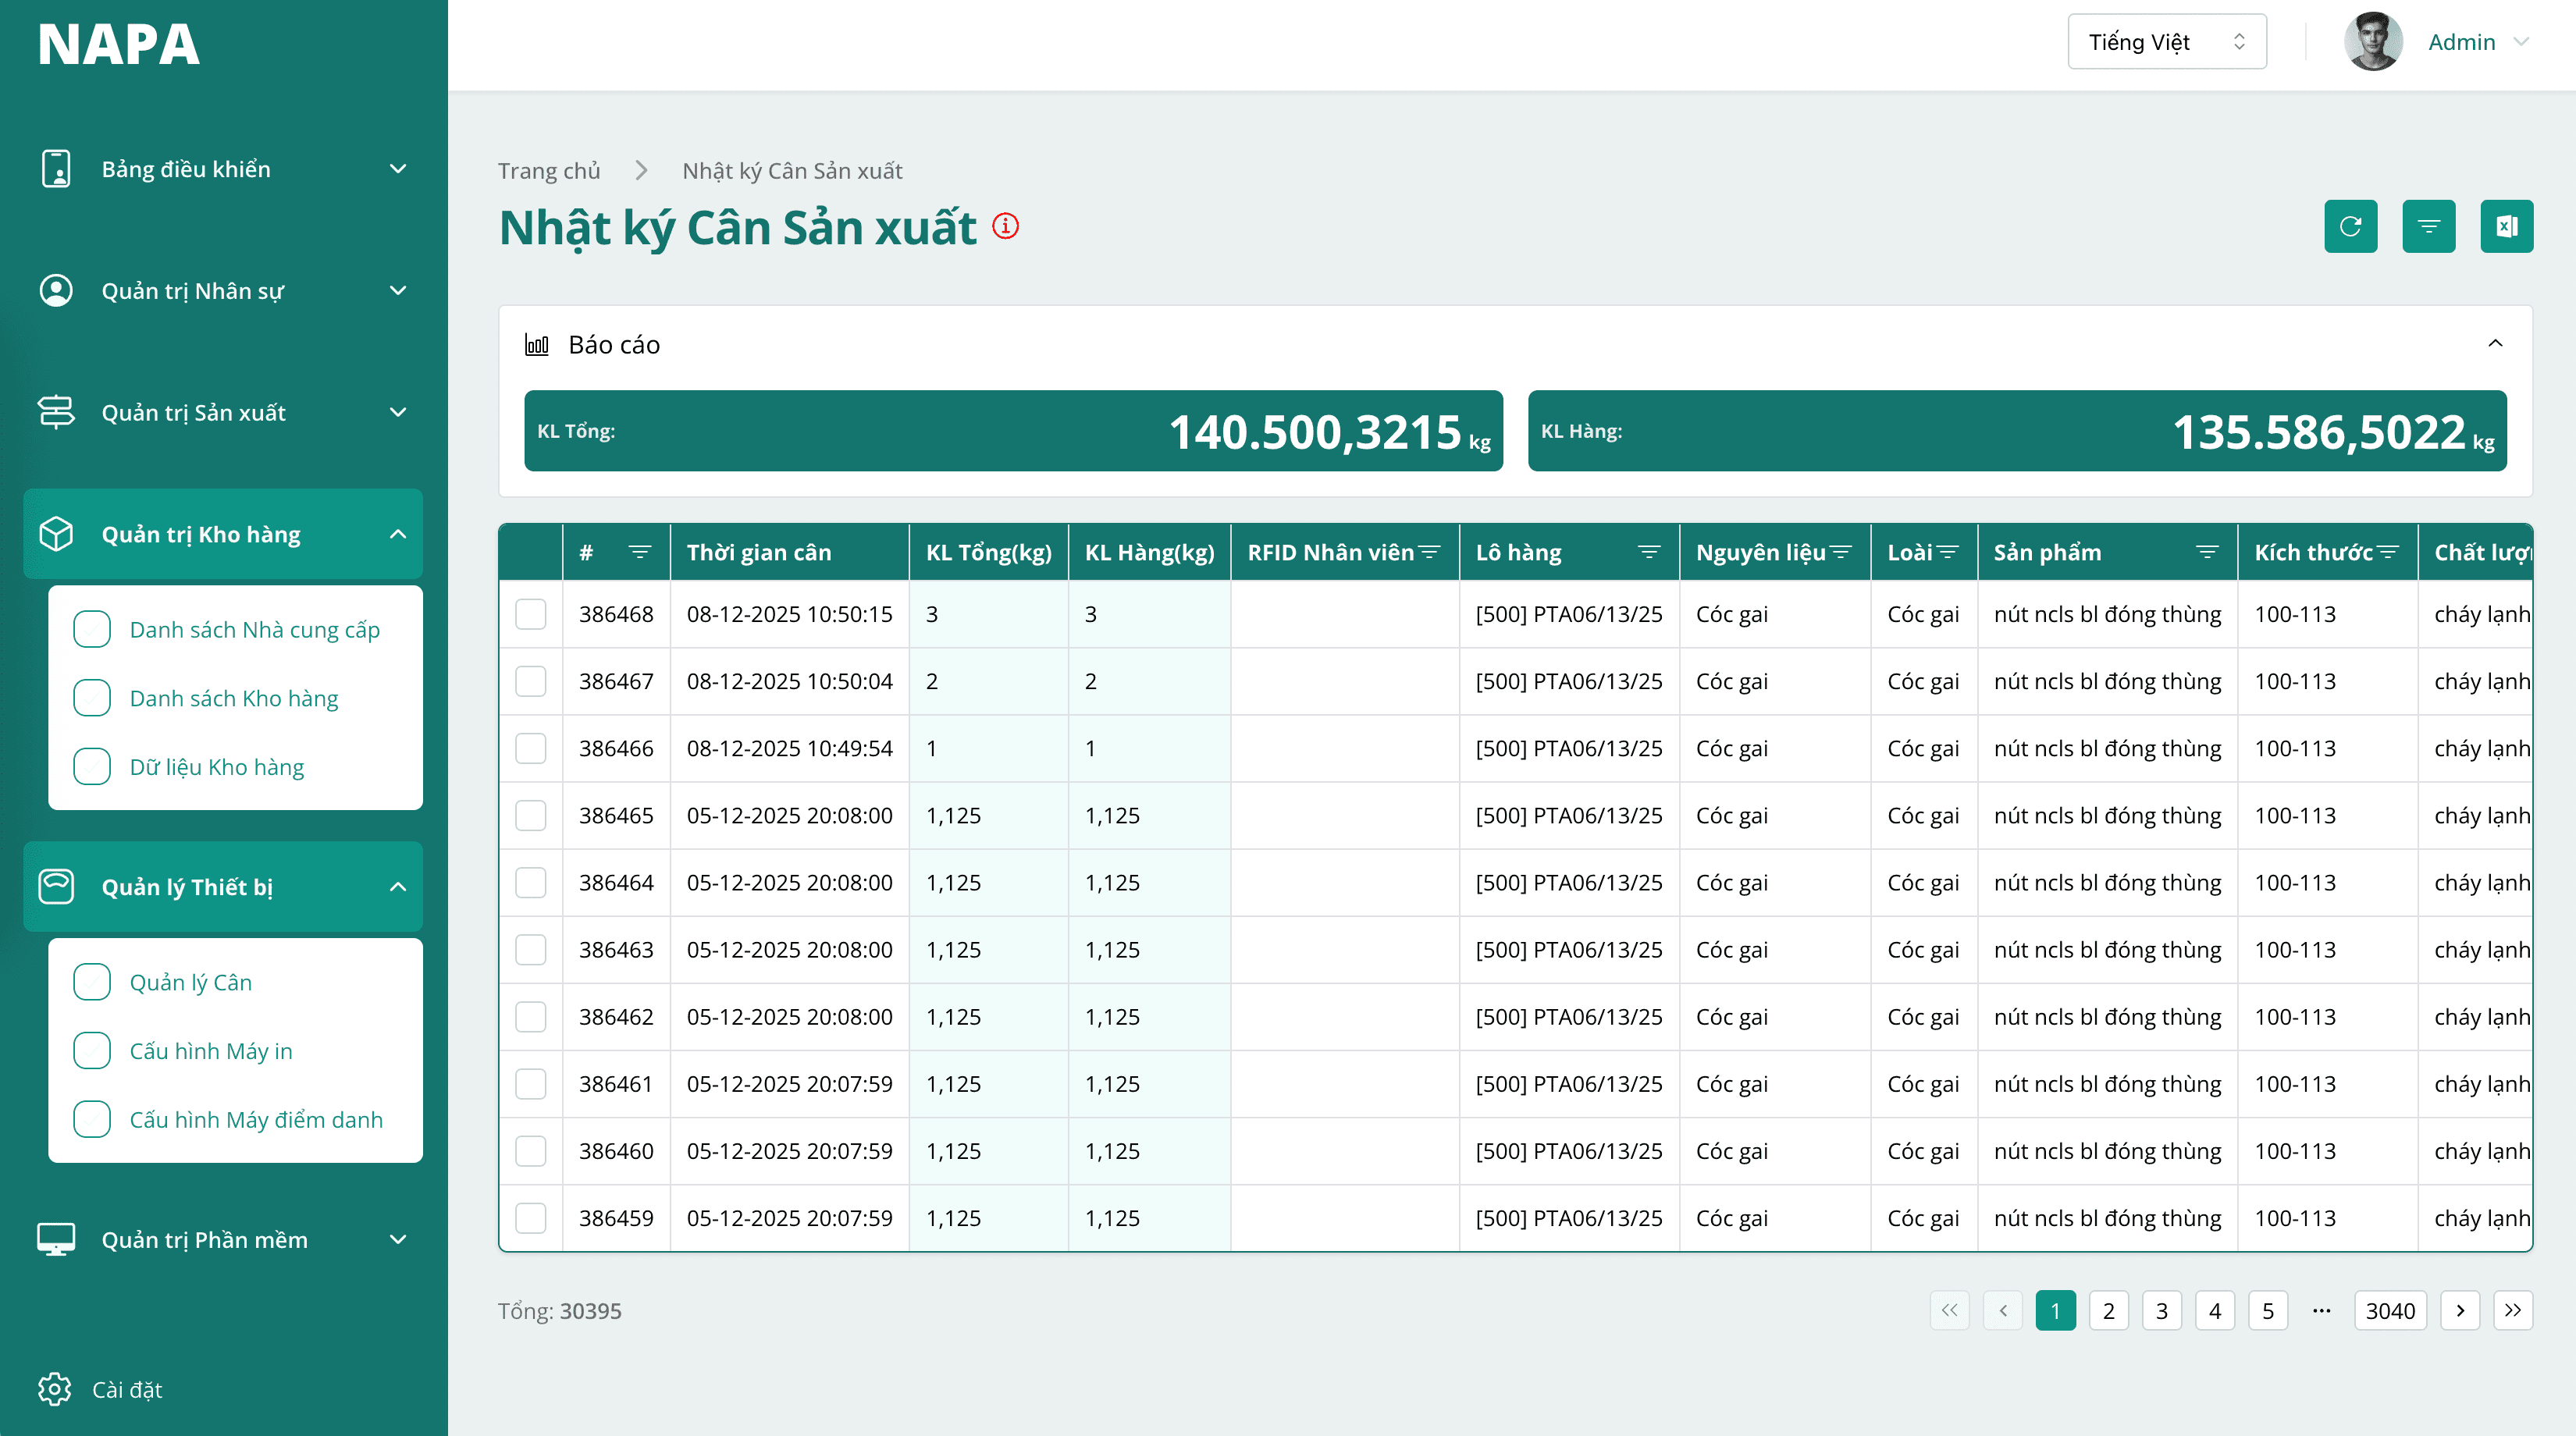Screen dimensions: 2576x1436
Task: Click the Admin avatar picture
Action: pos(2372,42)
